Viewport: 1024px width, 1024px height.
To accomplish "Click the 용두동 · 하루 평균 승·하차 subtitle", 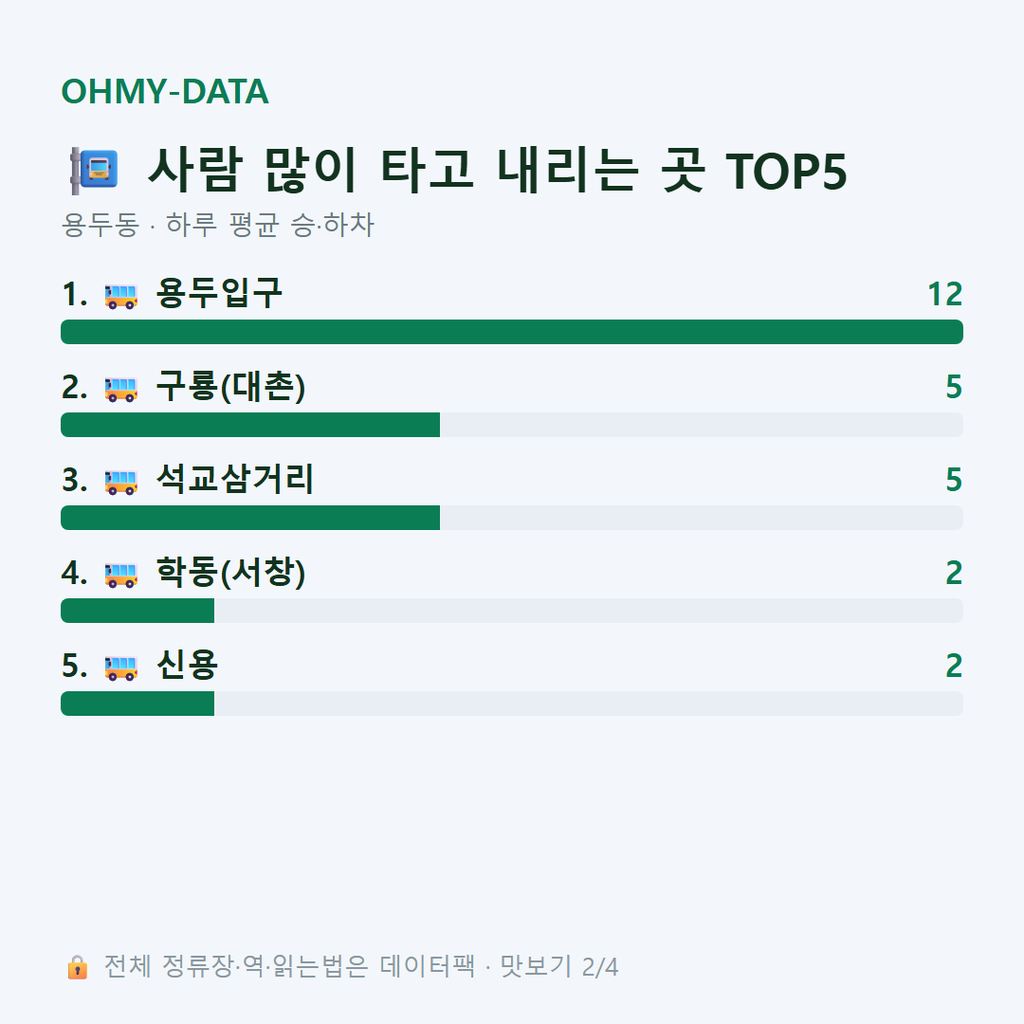I will pyautogui.click(x=217, y=225).
